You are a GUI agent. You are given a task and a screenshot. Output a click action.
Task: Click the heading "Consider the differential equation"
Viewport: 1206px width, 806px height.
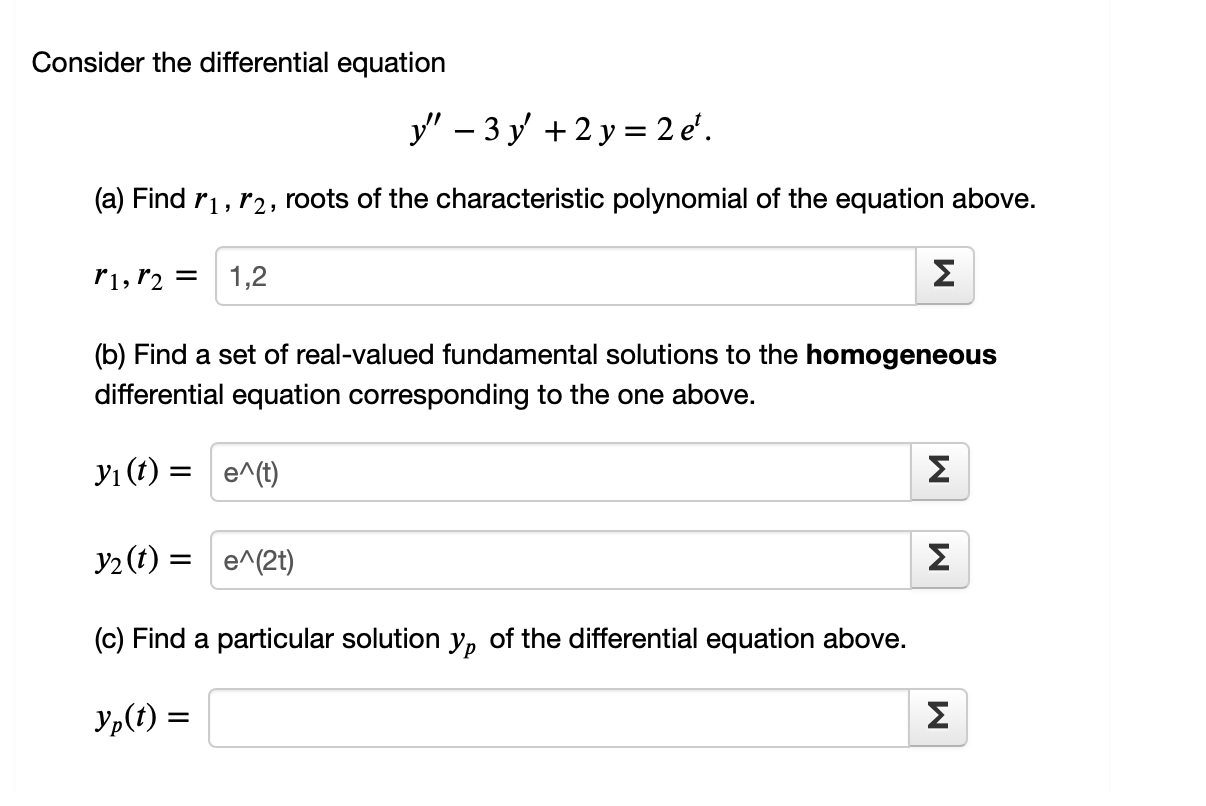[239, 62]
